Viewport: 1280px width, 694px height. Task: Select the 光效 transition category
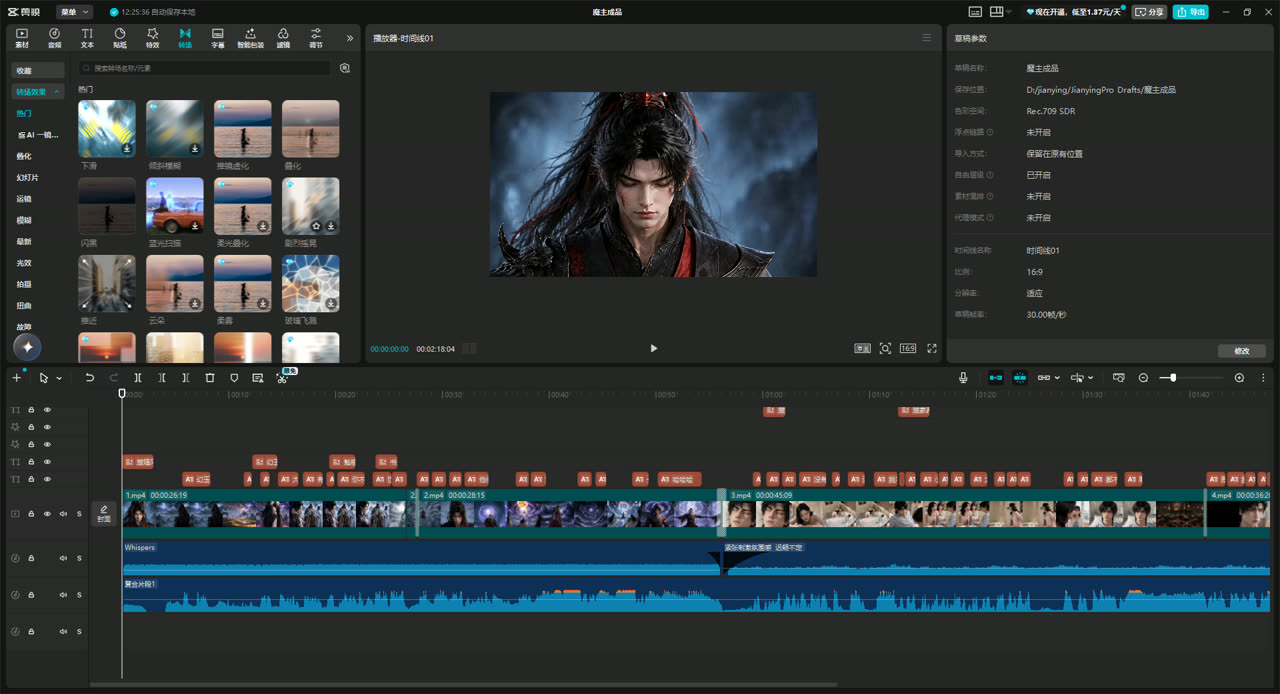coord(24,263)
